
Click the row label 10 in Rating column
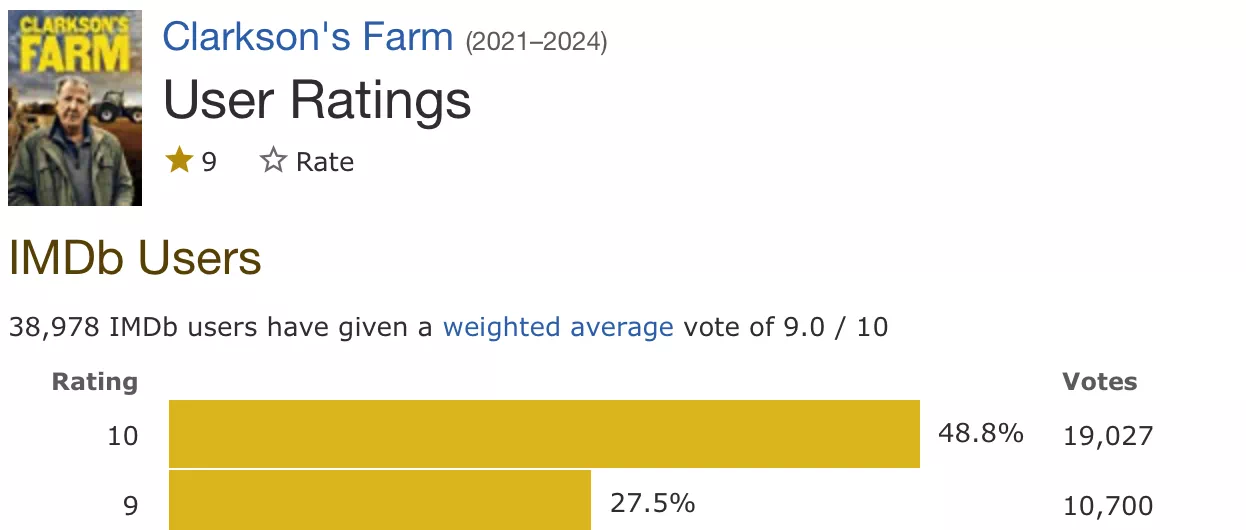coord(123,437)
